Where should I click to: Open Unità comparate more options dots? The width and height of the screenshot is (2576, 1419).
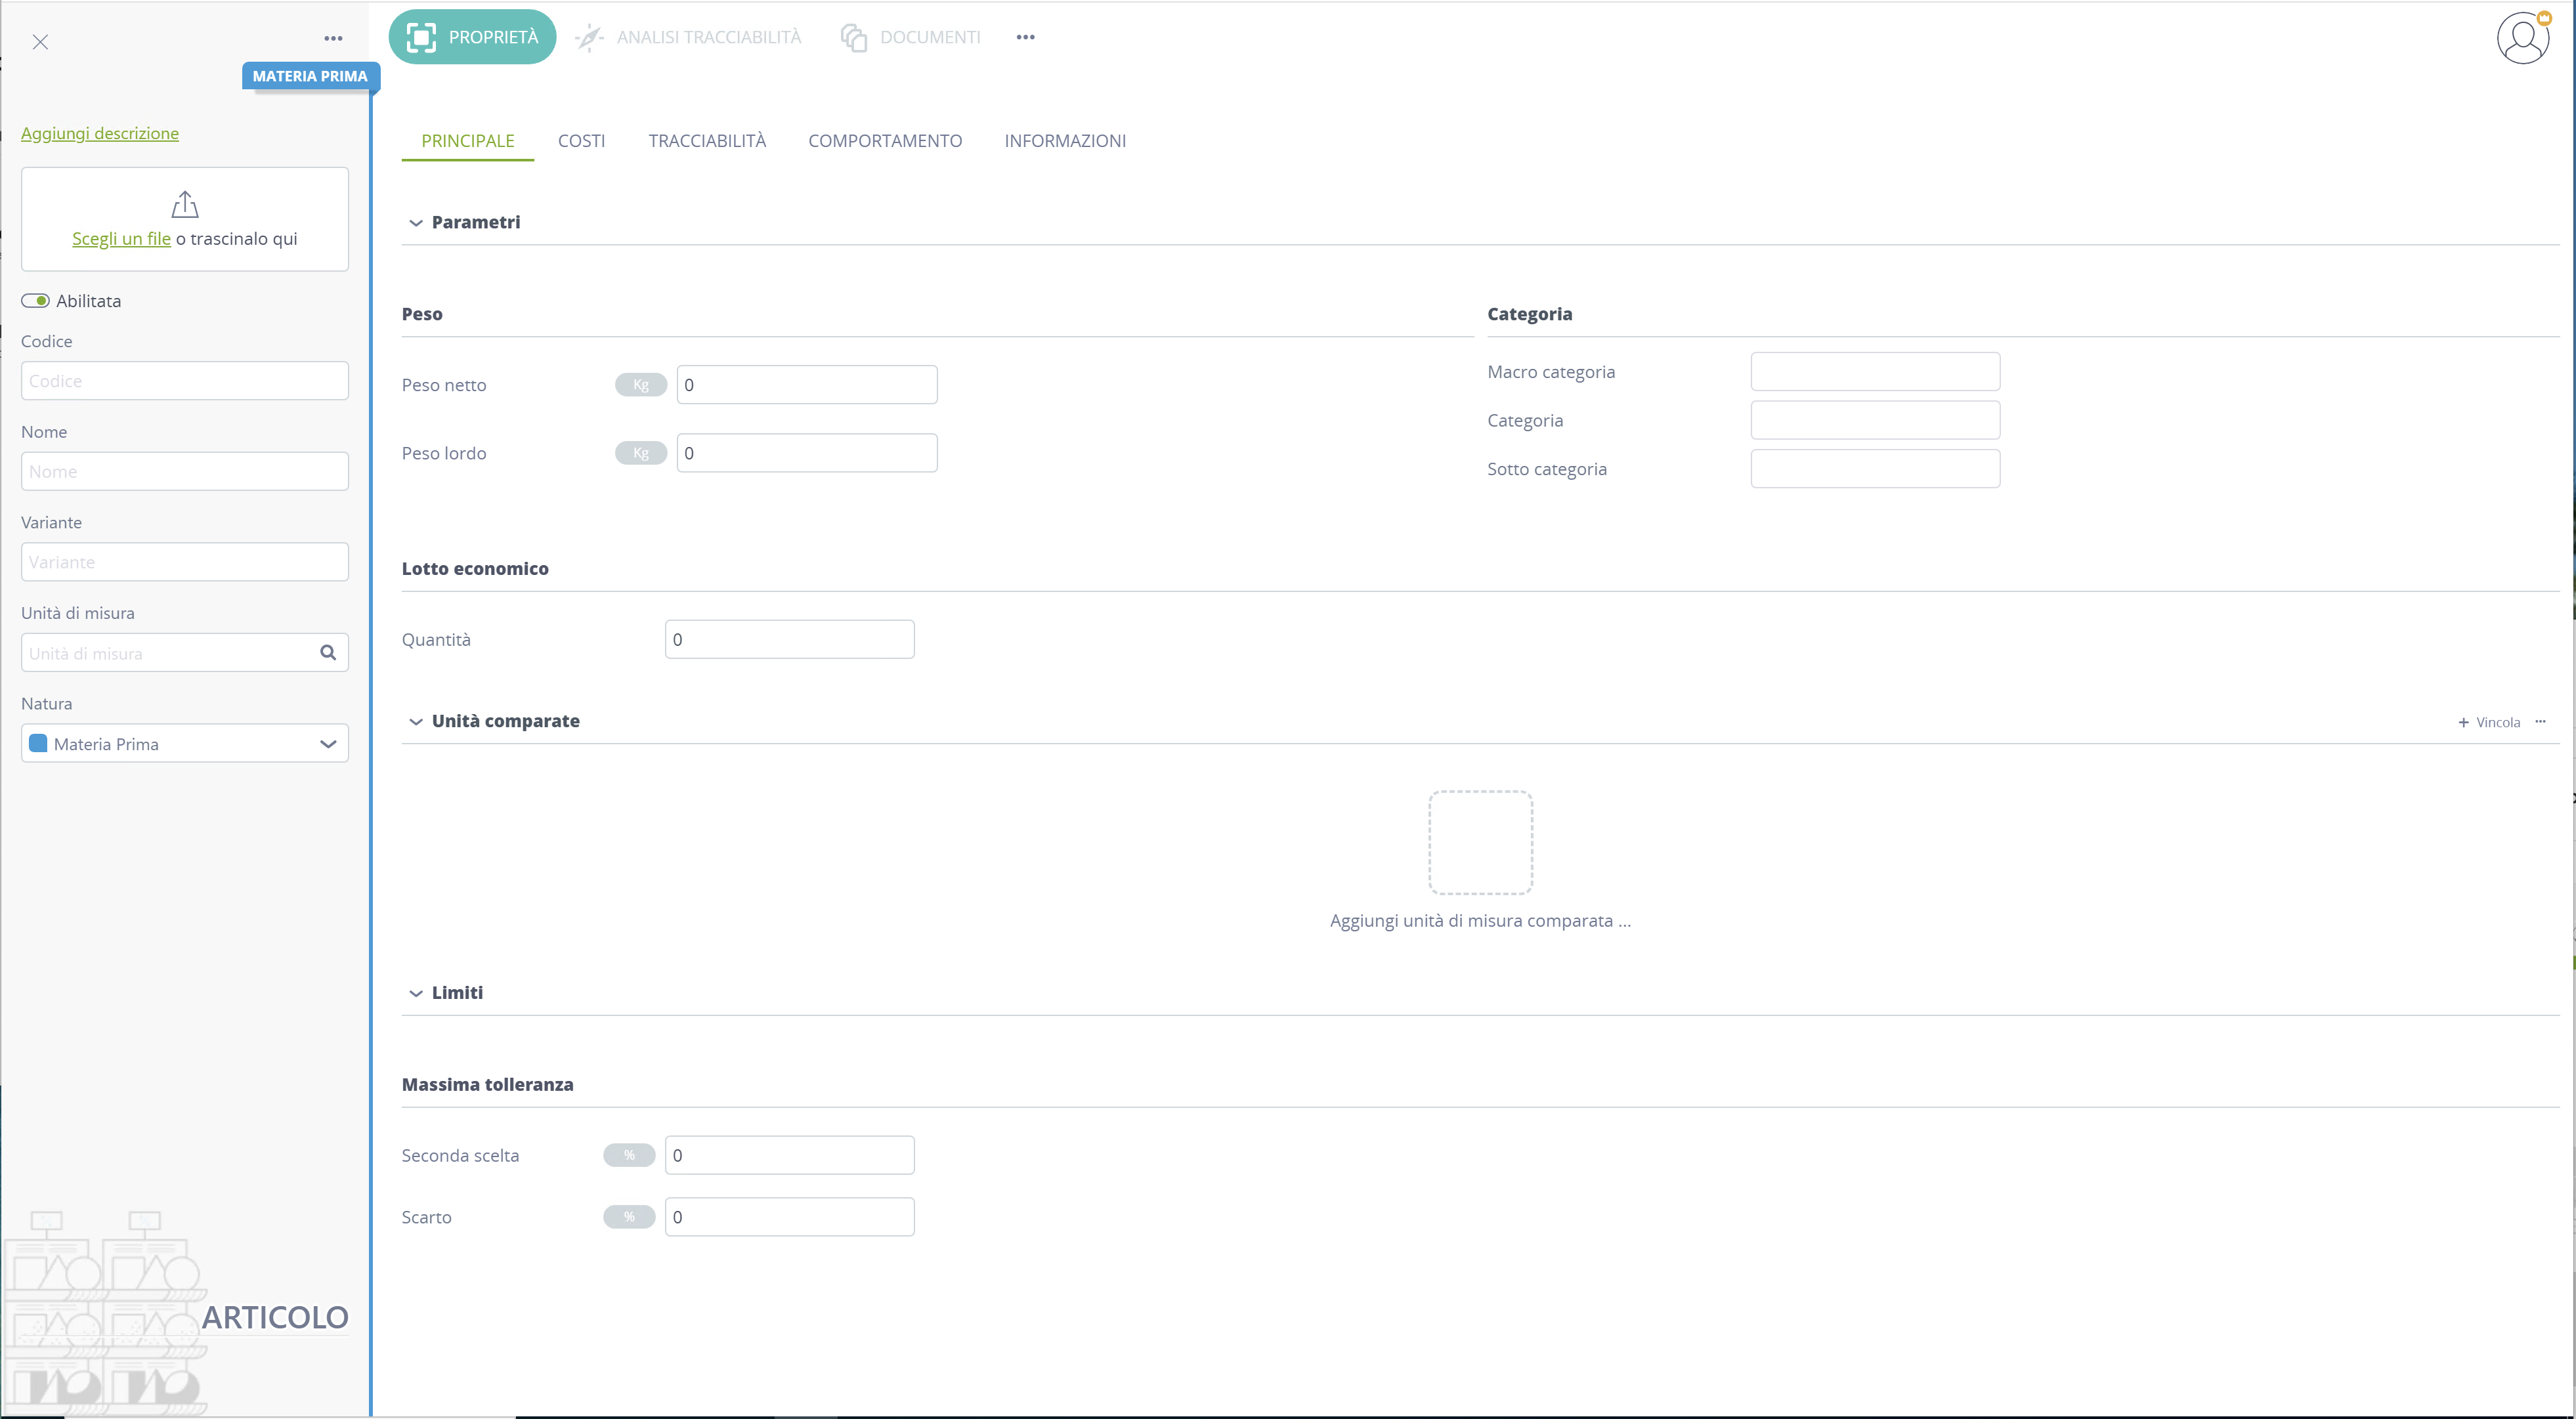click(2540, 722)
